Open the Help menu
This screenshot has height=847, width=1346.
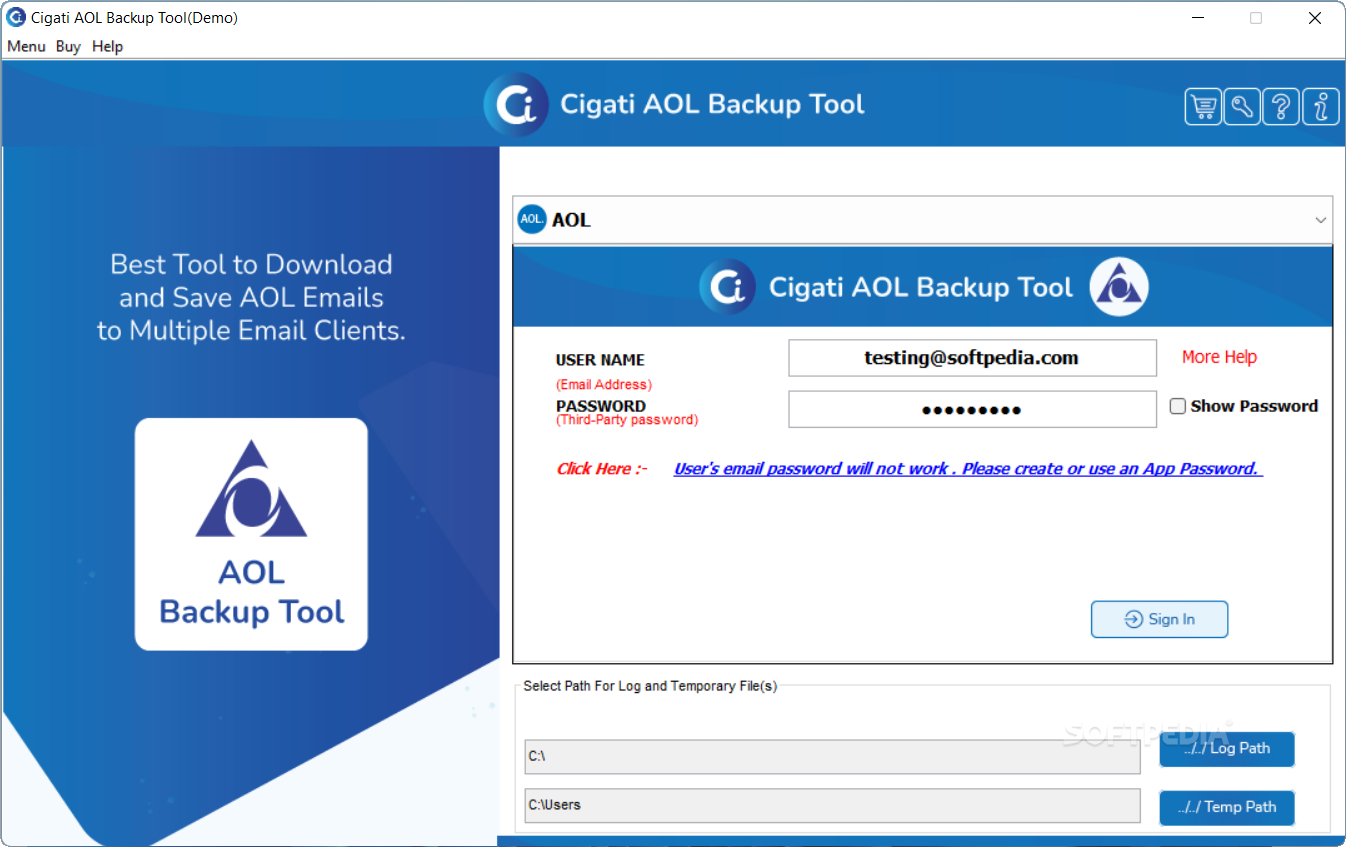[107, 46]
